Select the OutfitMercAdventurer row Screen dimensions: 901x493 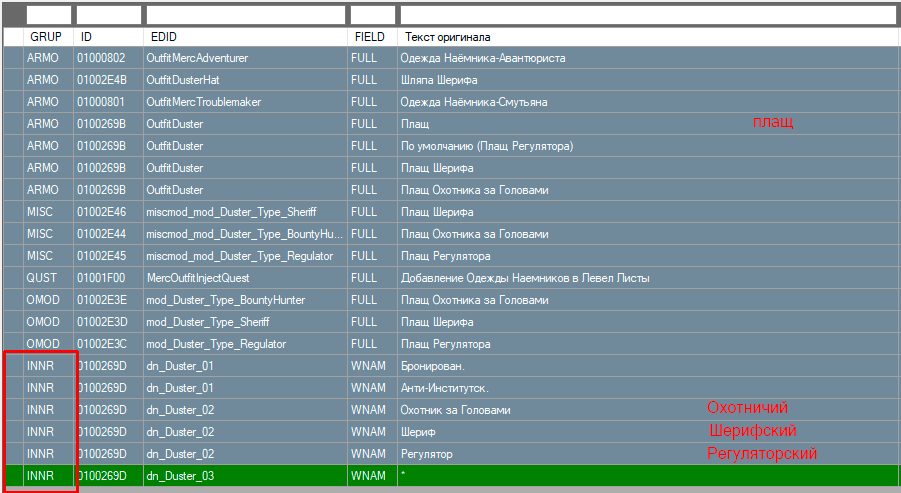(450, 58)
